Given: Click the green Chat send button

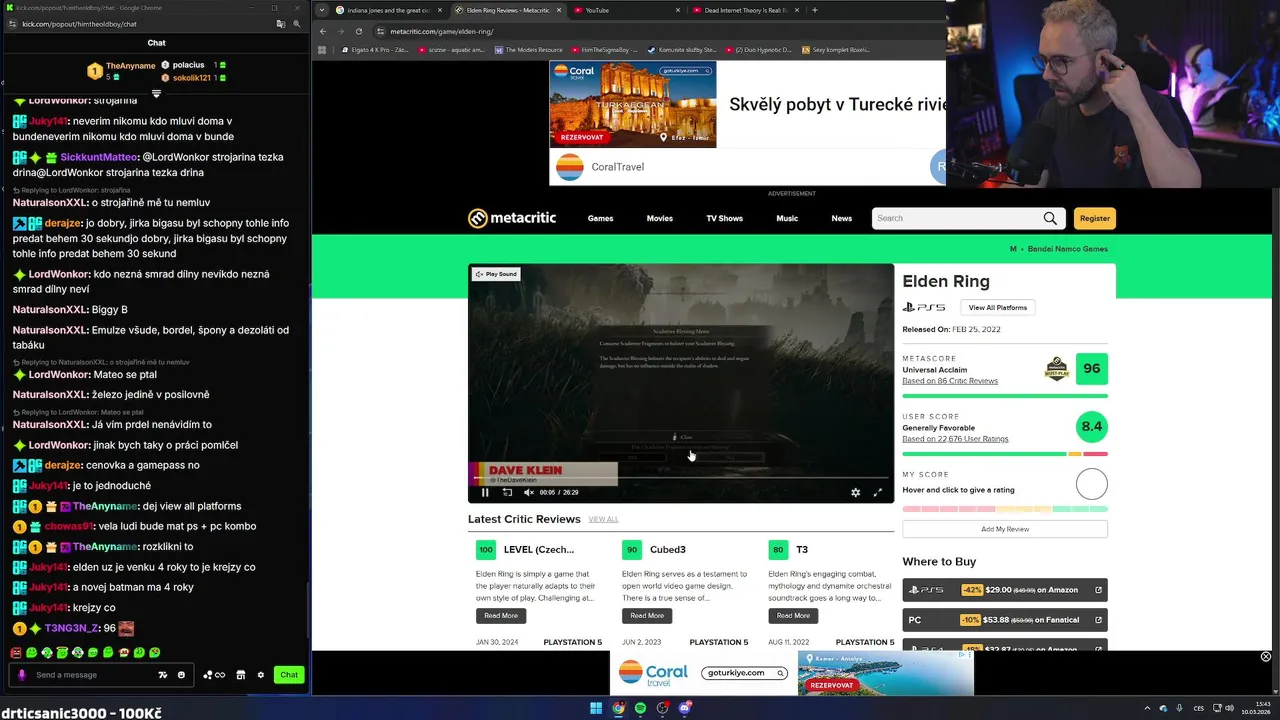Looking at the screenshot, I should [289, 675].
